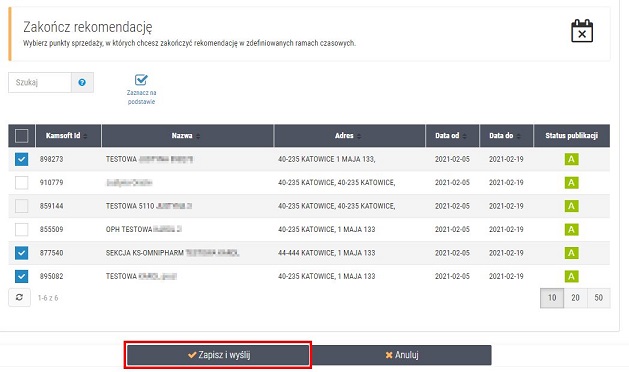Image resolution: width=629 pixels, height=372 pixels.
Task: Set page size to 20 rows
Action: (575, 298)
